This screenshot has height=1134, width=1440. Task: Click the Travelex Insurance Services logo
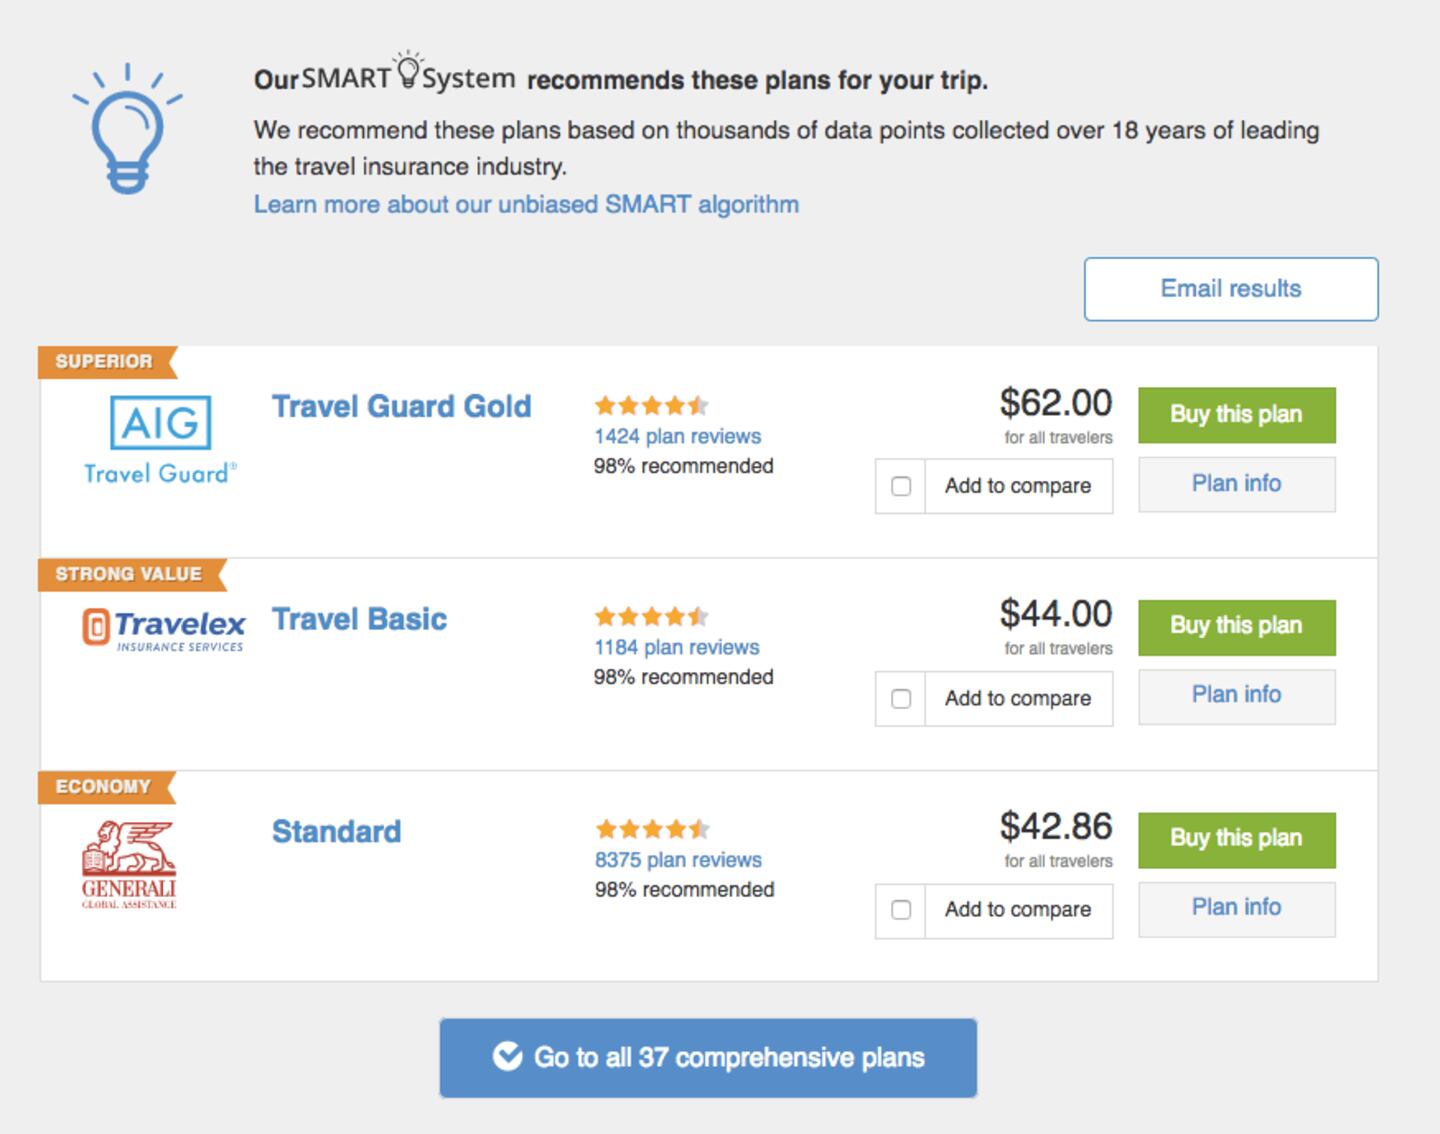(163, 631)
